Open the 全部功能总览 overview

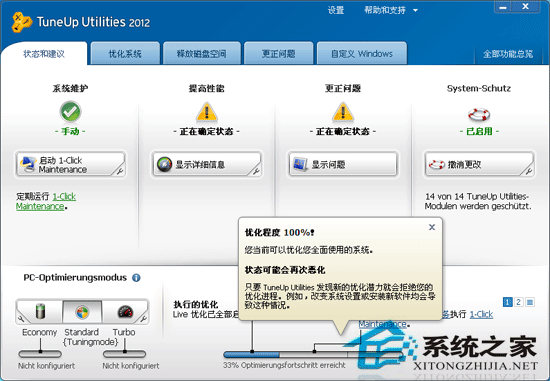[x=508, y=54]
